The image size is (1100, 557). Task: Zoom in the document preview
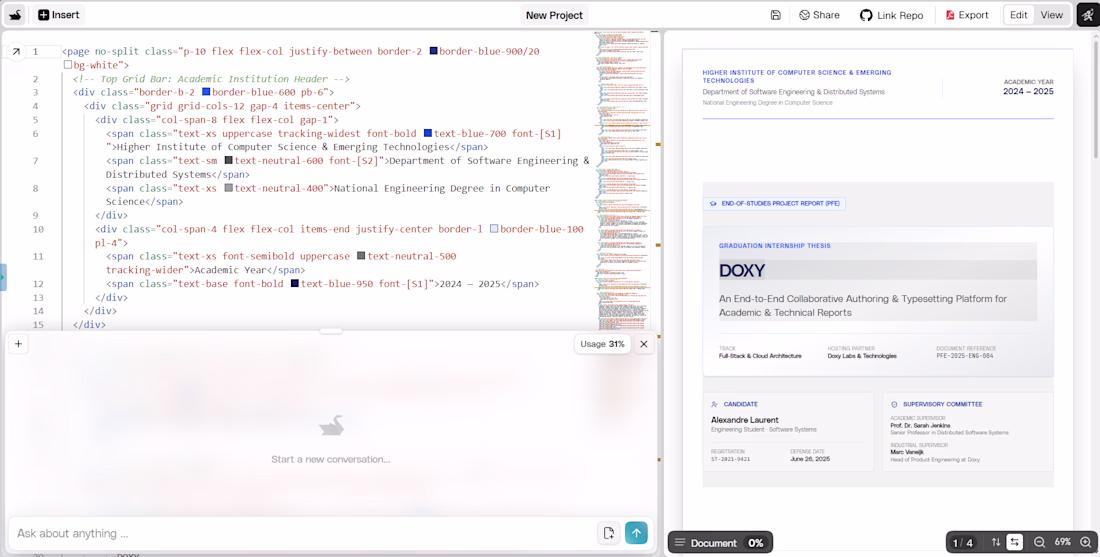tap(1086, 542)
